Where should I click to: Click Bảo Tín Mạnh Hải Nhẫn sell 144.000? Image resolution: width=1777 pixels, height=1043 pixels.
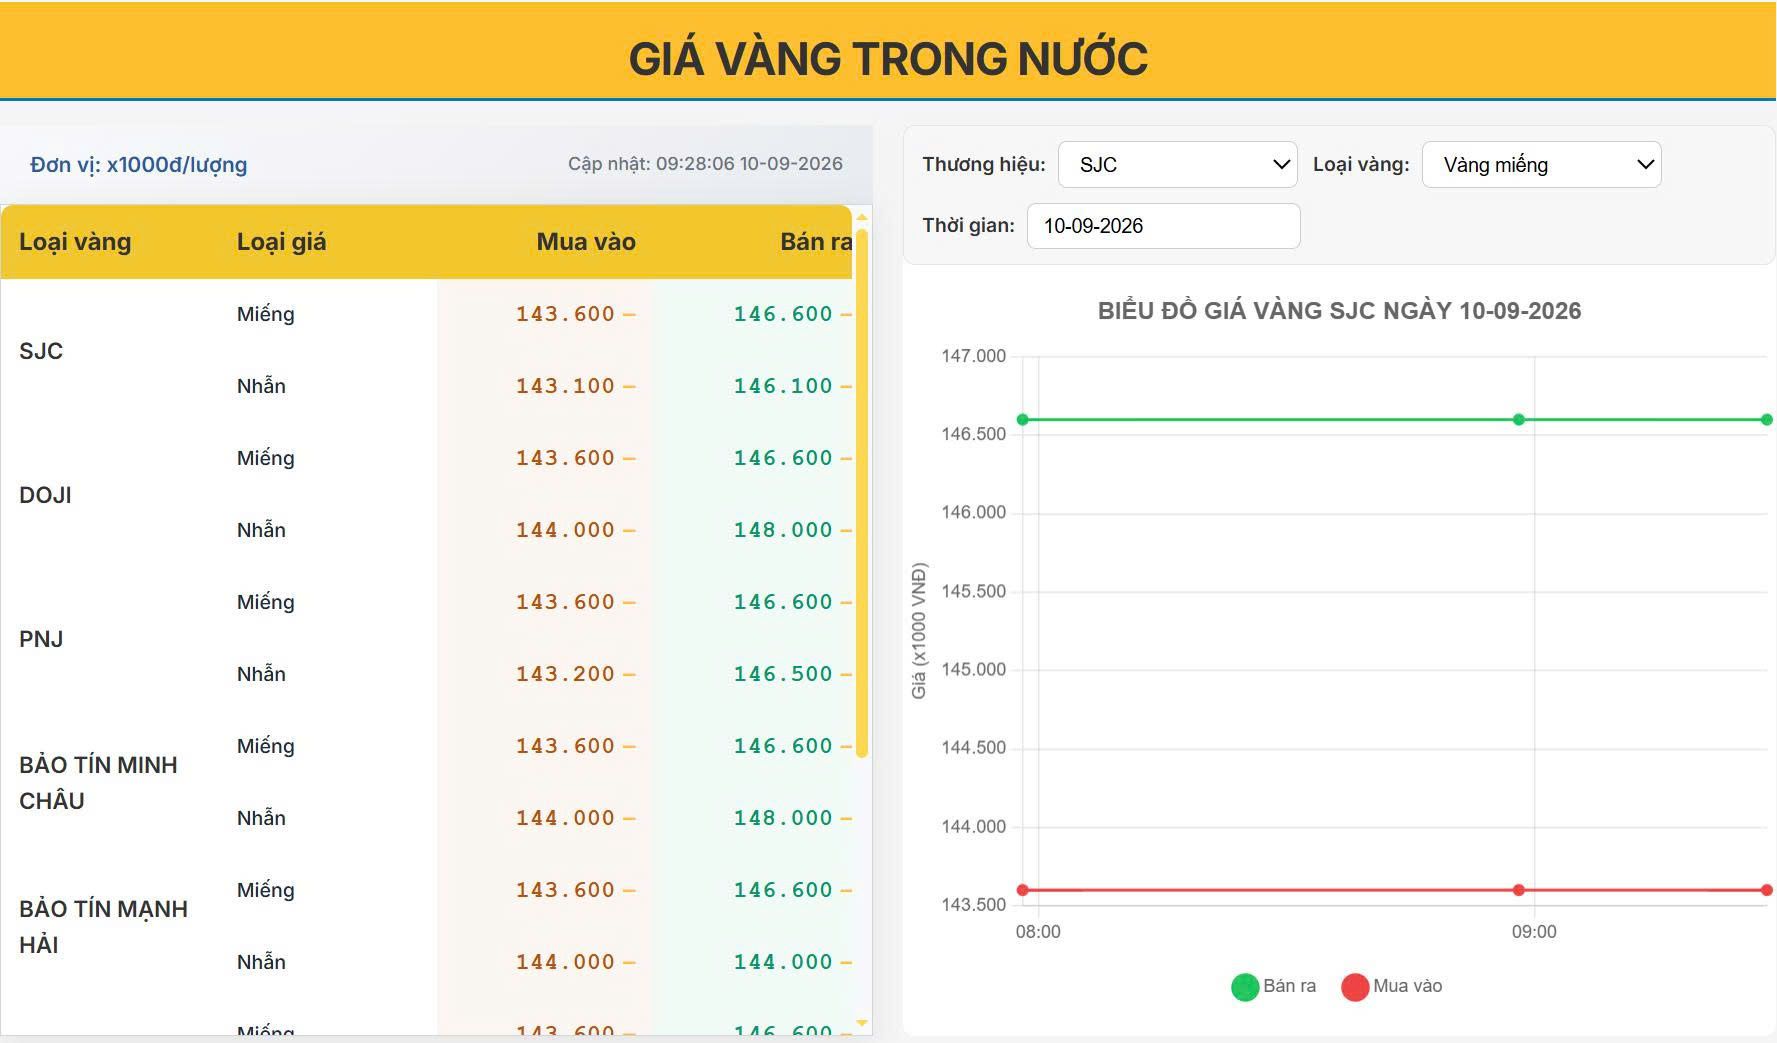click(x=783, y=962)
